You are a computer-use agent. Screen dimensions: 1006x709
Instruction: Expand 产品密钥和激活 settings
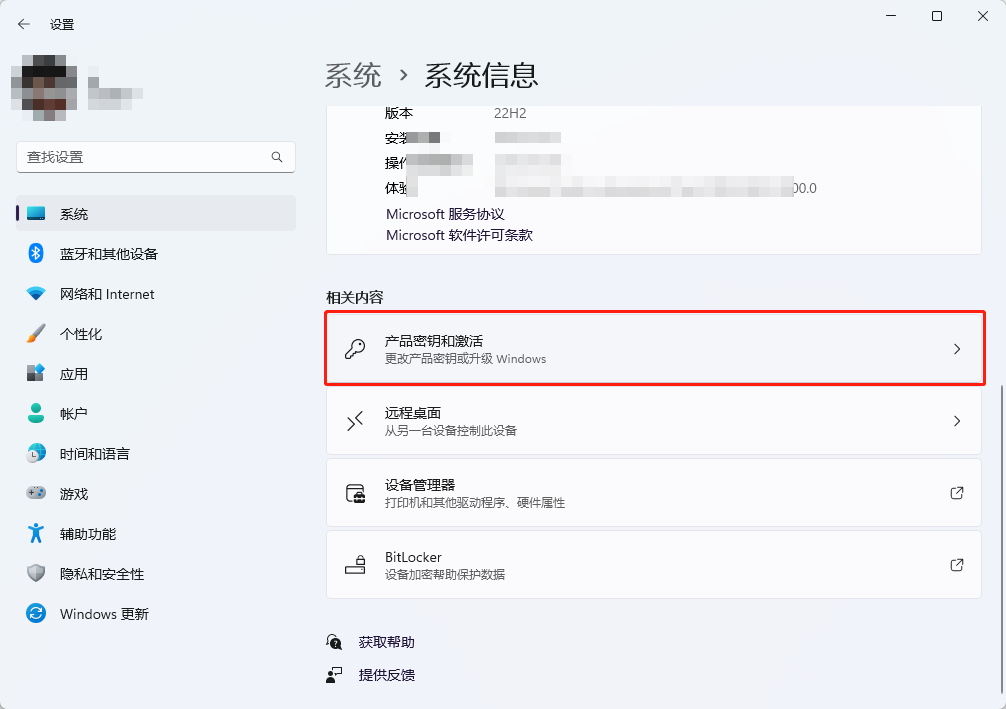click(x=653, y=347)
